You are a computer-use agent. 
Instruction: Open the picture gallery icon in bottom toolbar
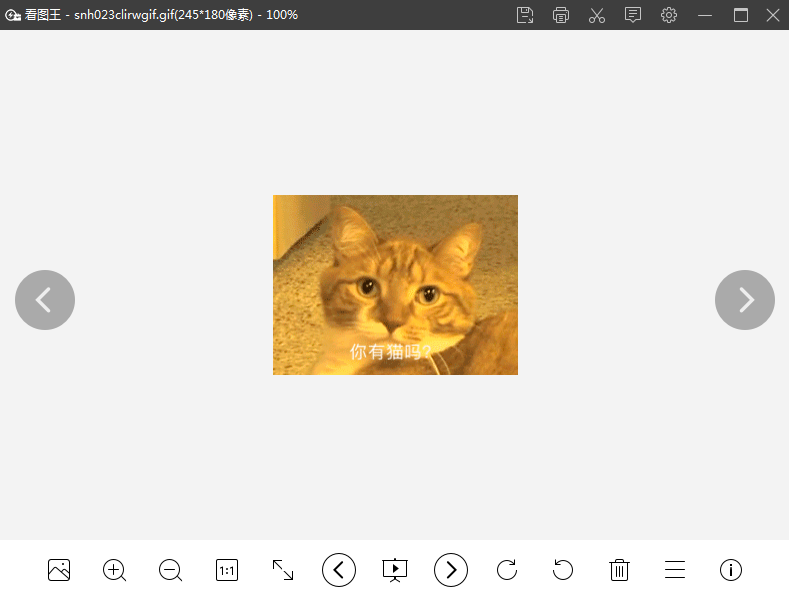point(59,570)
